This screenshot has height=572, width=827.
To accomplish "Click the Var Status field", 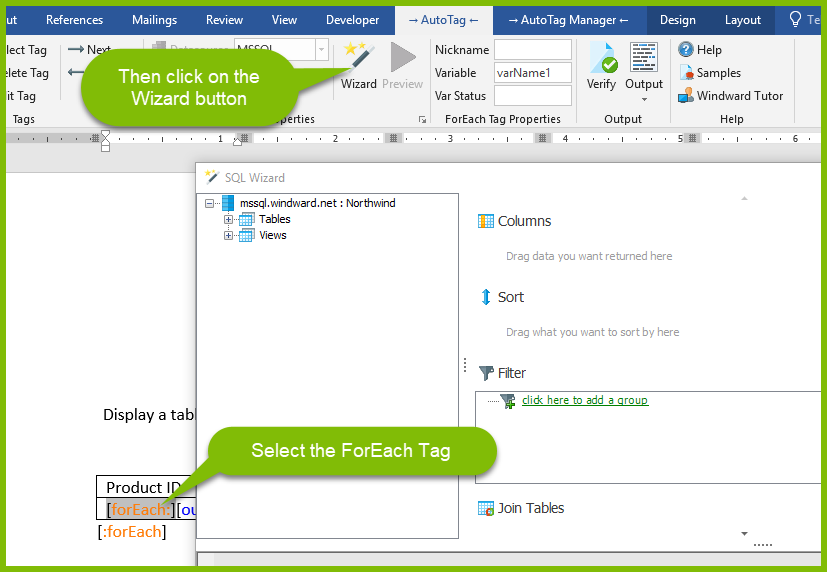I will click(533, 96).
